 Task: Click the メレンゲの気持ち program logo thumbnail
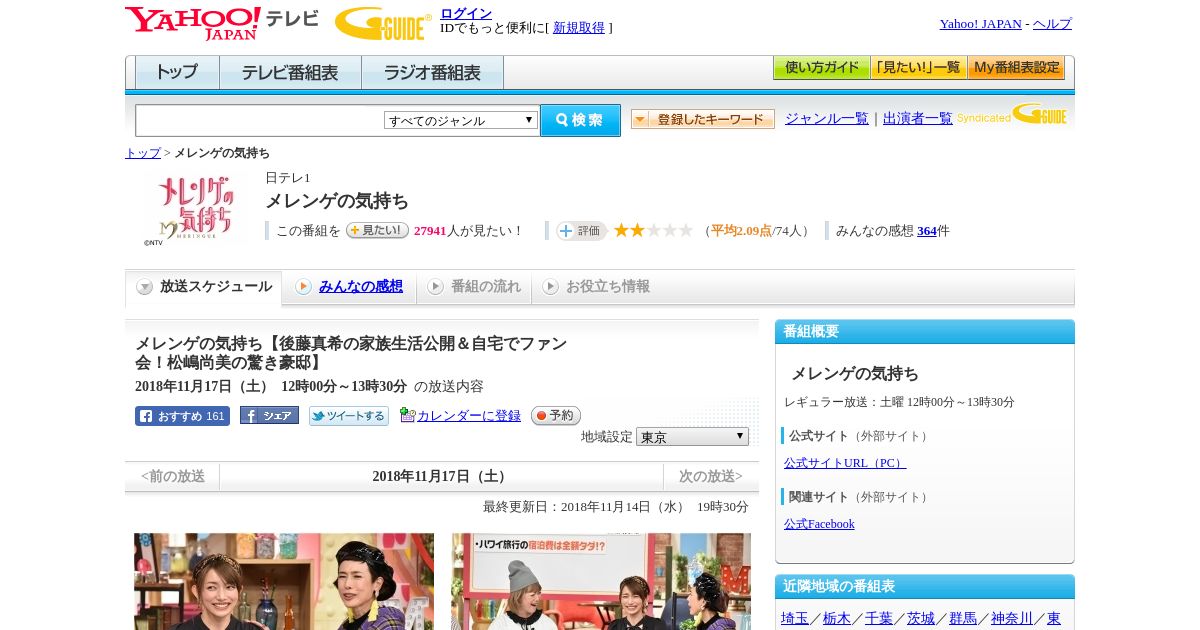(x=195, y=208)
